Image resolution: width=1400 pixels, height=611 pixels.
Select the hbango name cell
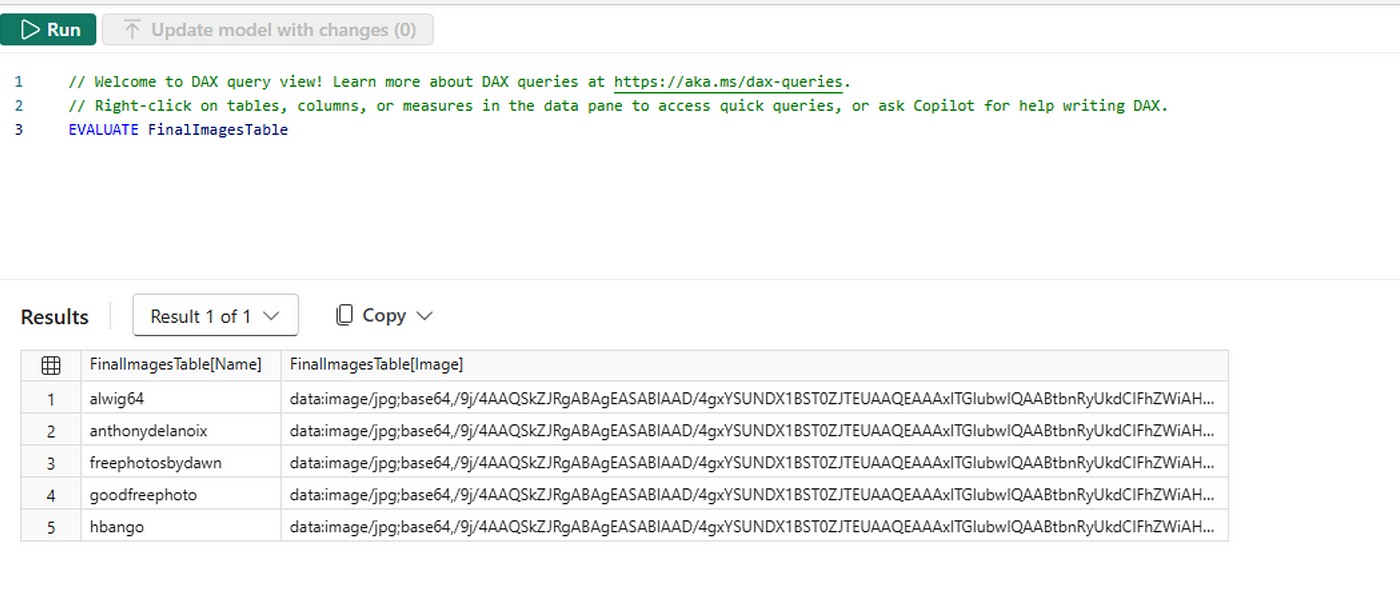pos(181,526)
